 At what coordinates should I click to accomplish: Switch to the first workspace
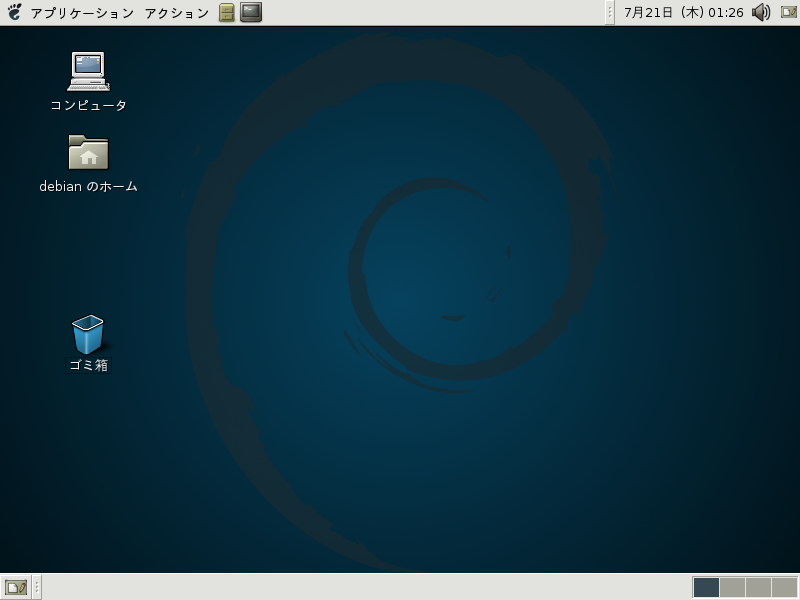(x=706, y=587)
